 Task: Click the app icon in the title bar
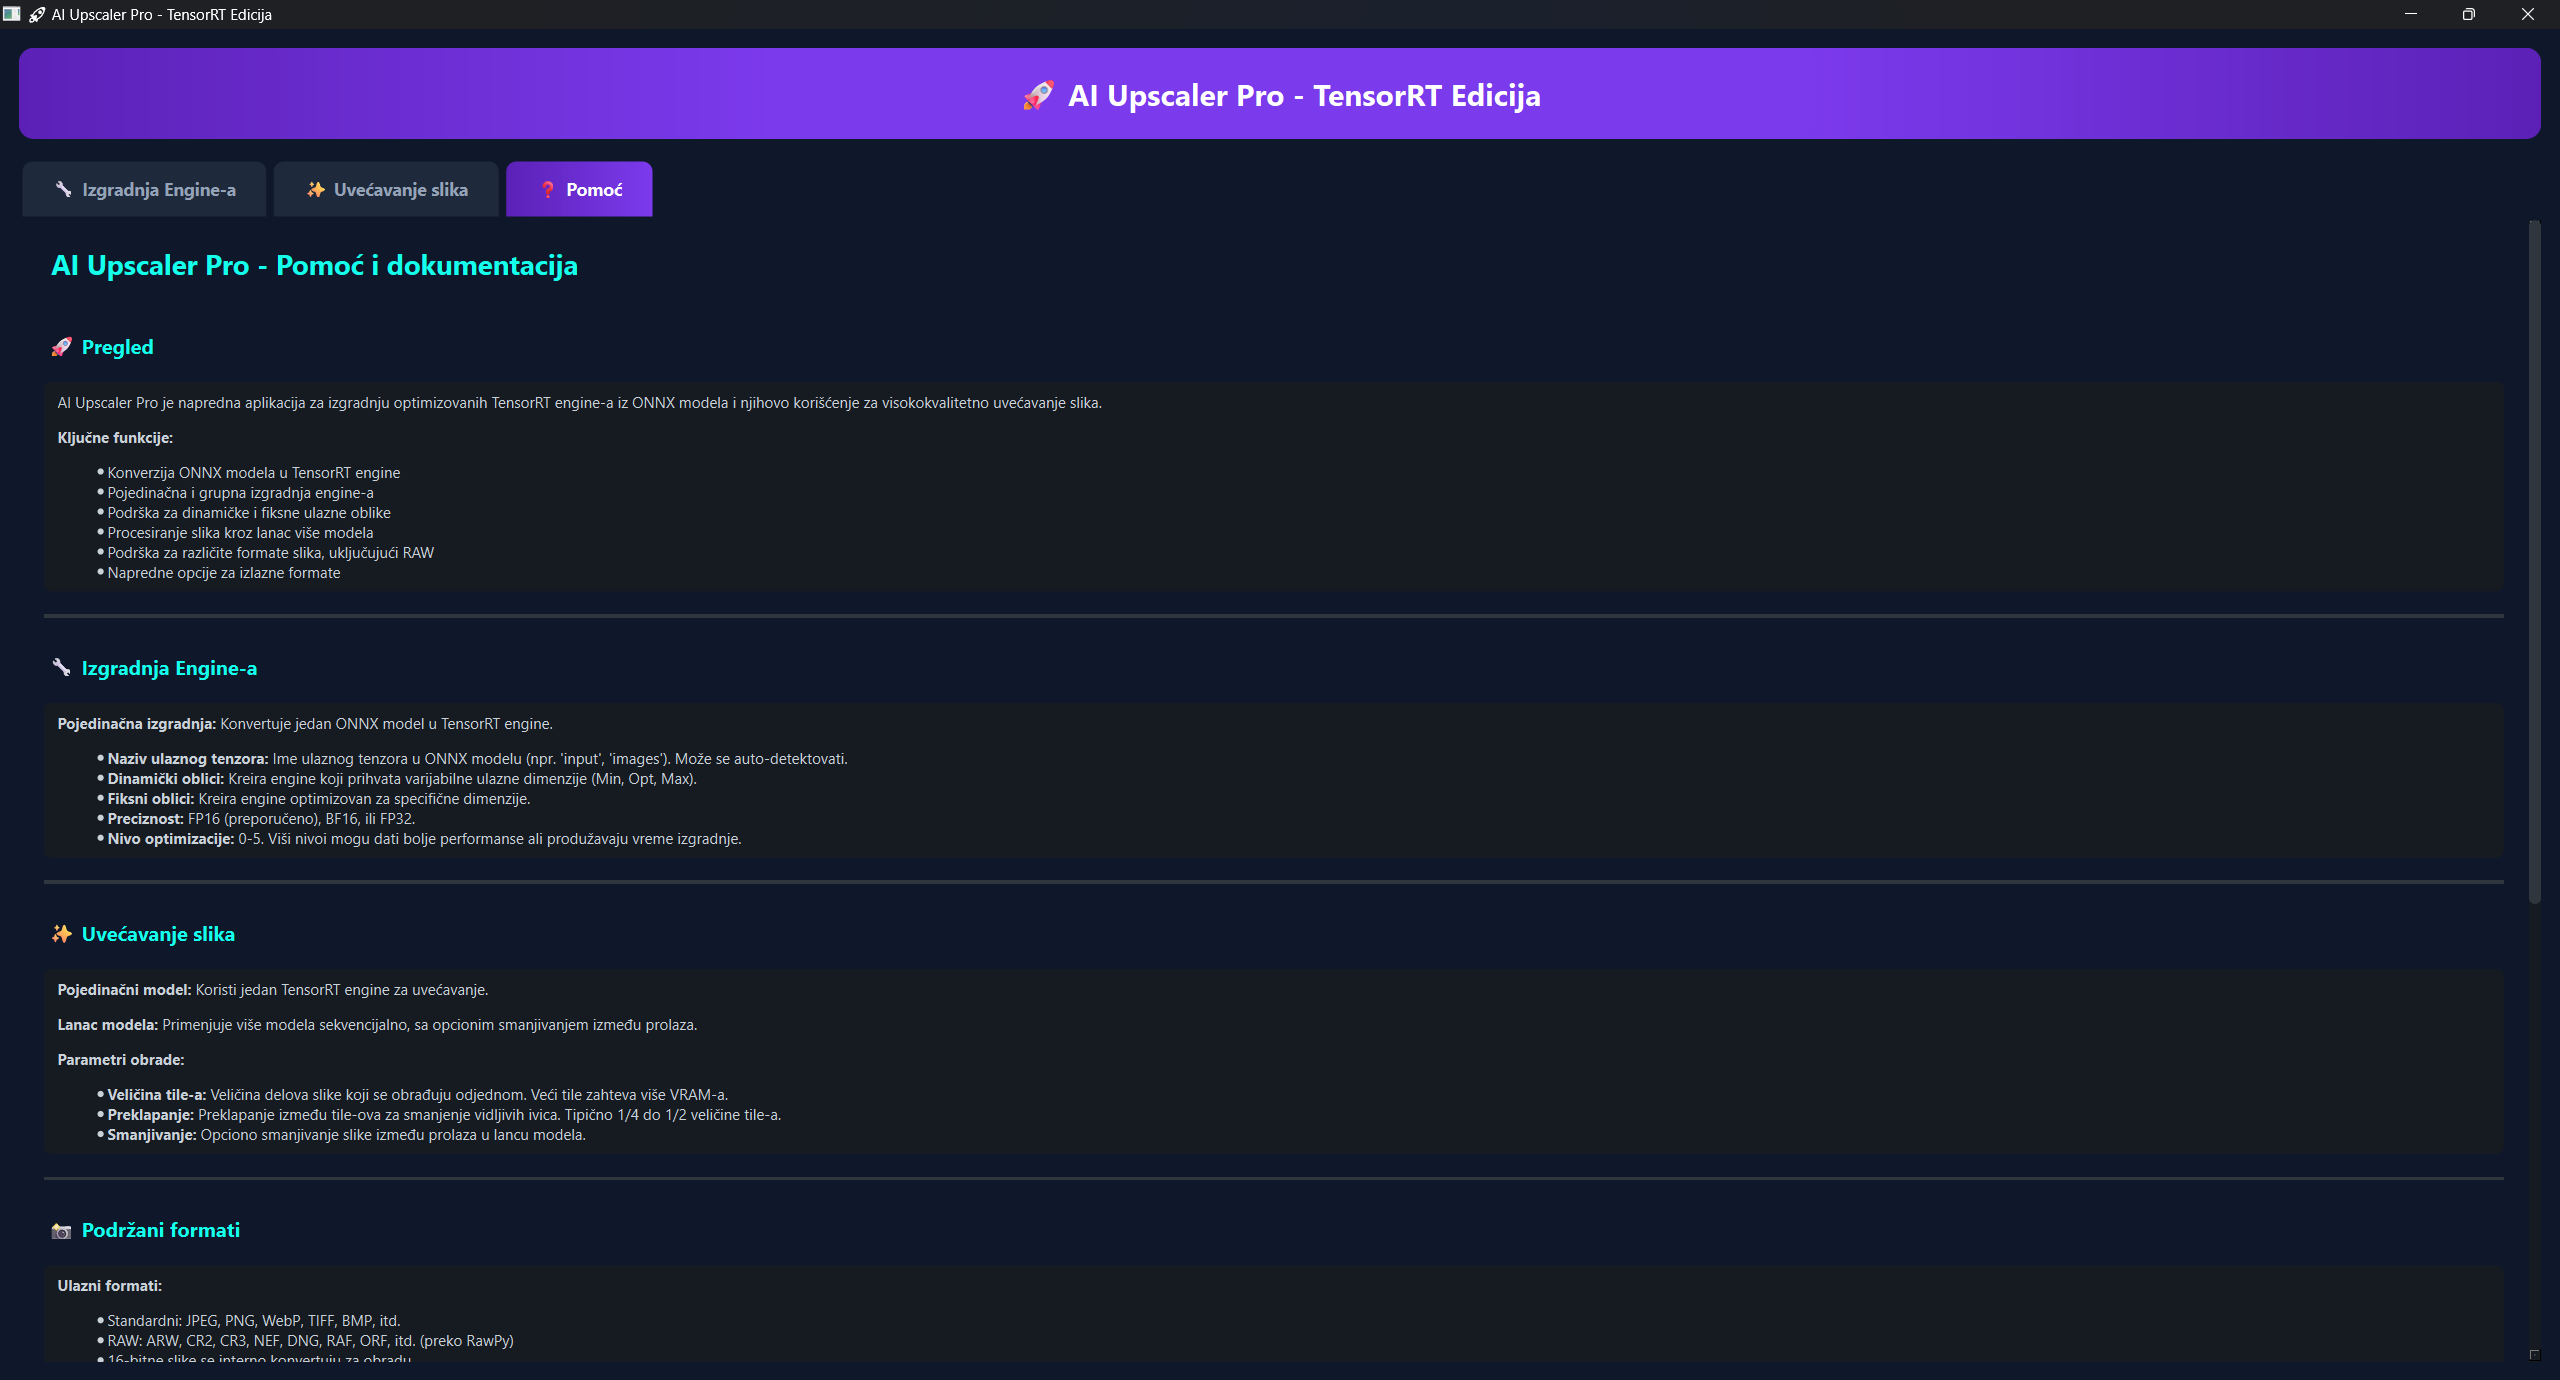pyautogui.click(x=12, y=14)
